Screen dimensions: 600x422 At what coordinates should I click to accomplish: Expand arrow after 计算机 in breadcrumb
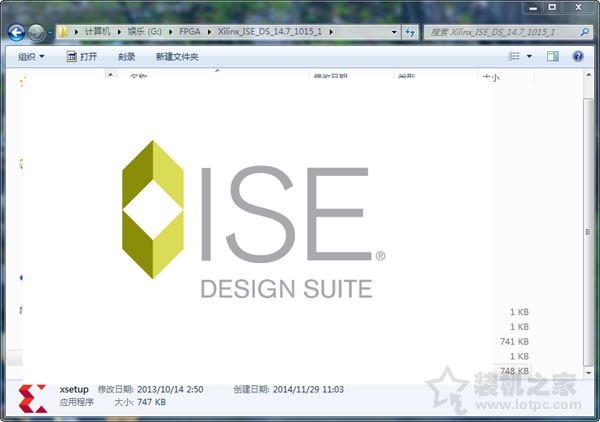[119, 32]
